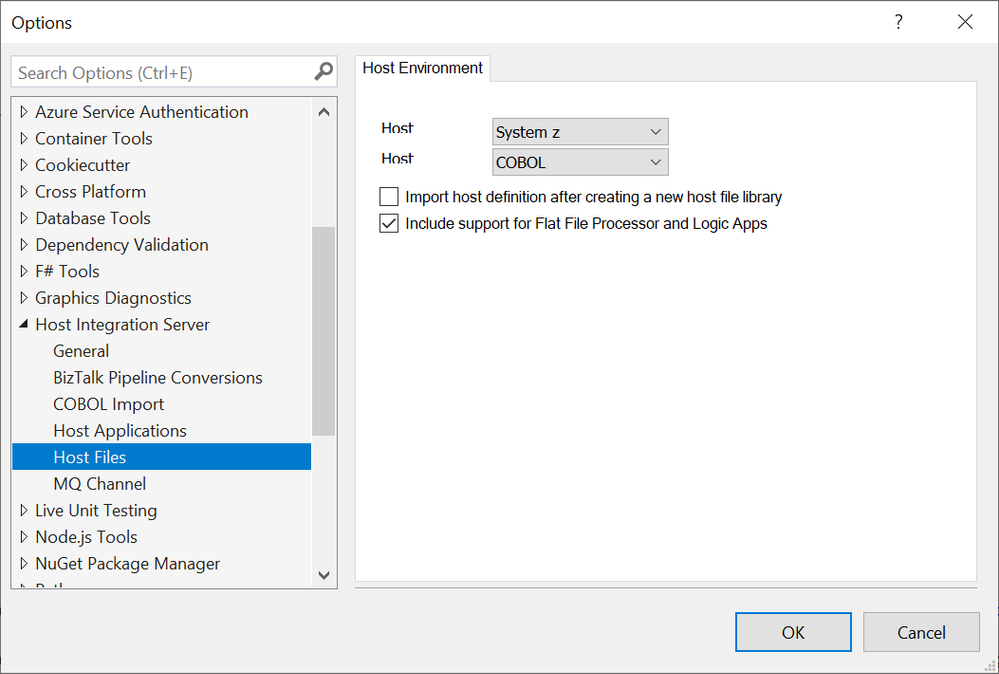
Task: Expand the Graphics Diagnostics node
Action: tap(24, 298)
